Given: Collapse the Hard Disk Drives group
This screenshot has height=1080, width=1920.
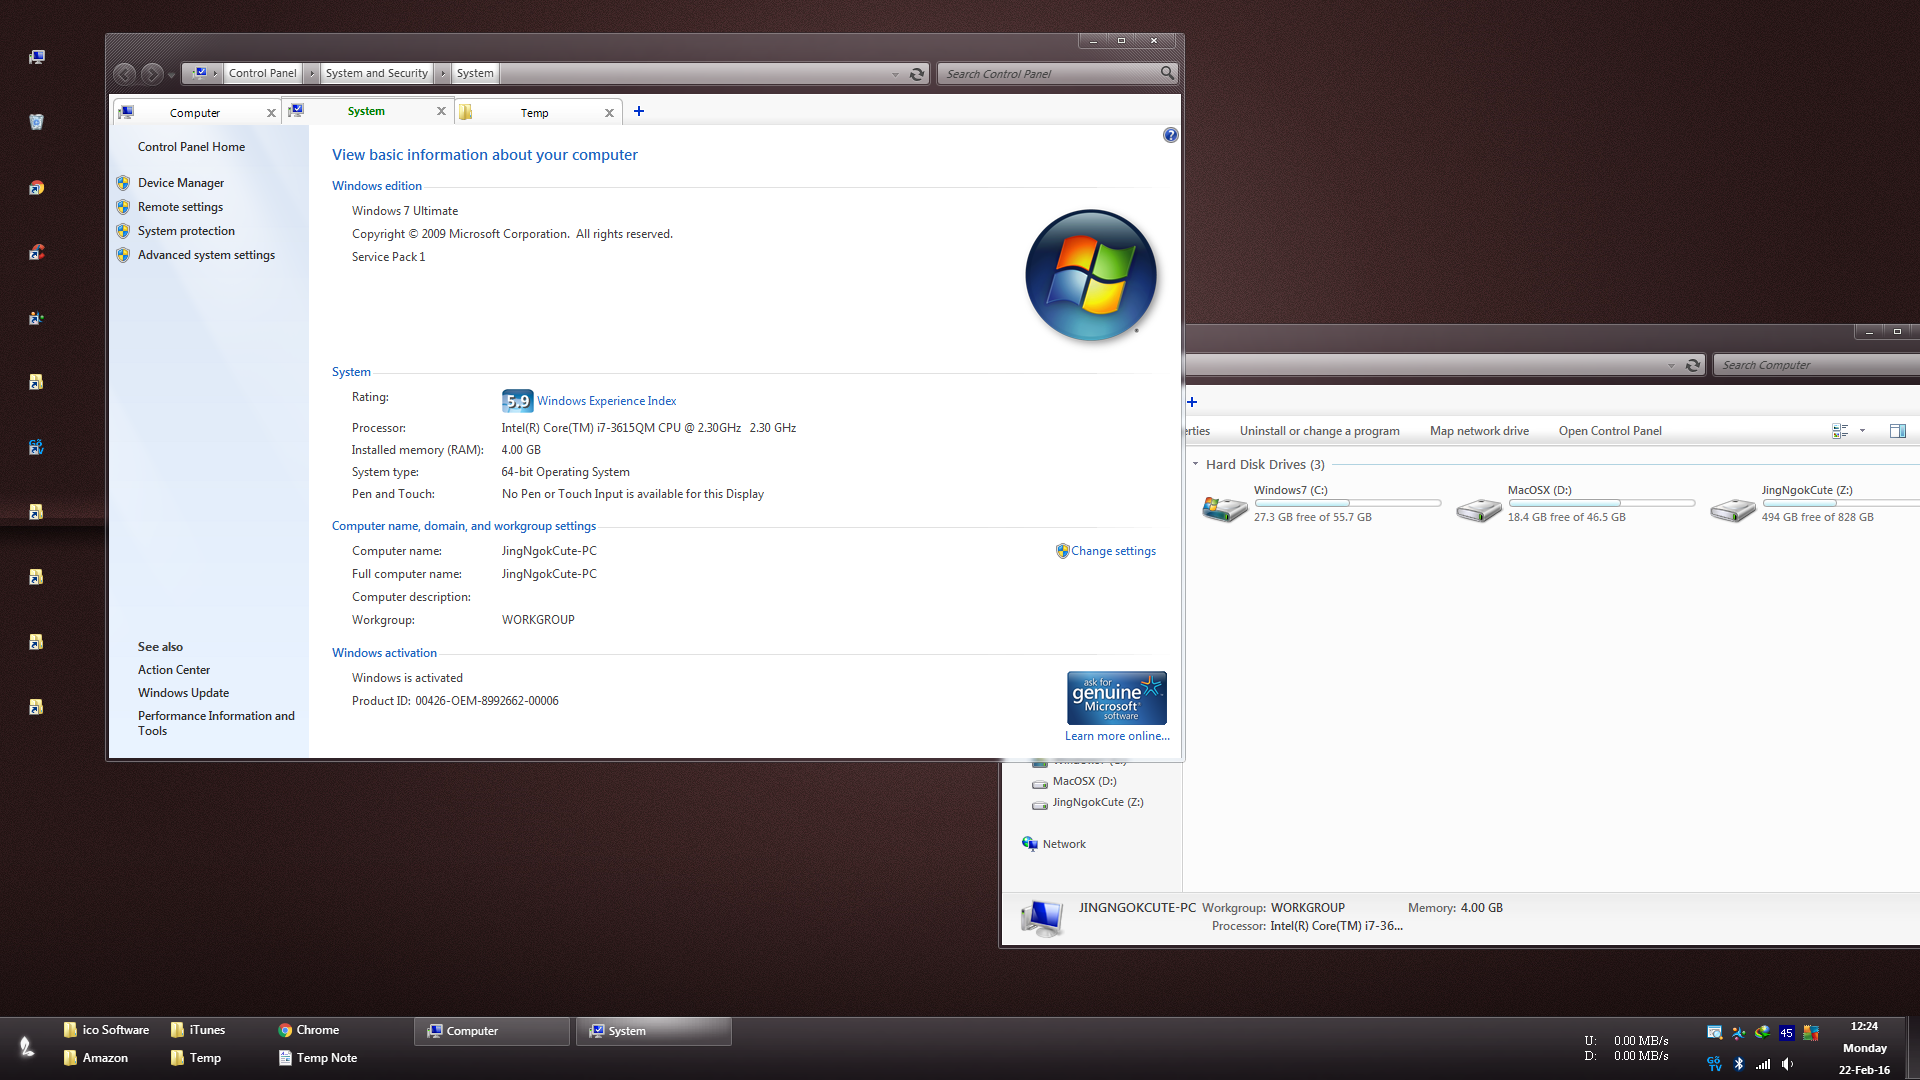Looking at the screenshot, I should pyautogui.click(x=1195, y=464).
